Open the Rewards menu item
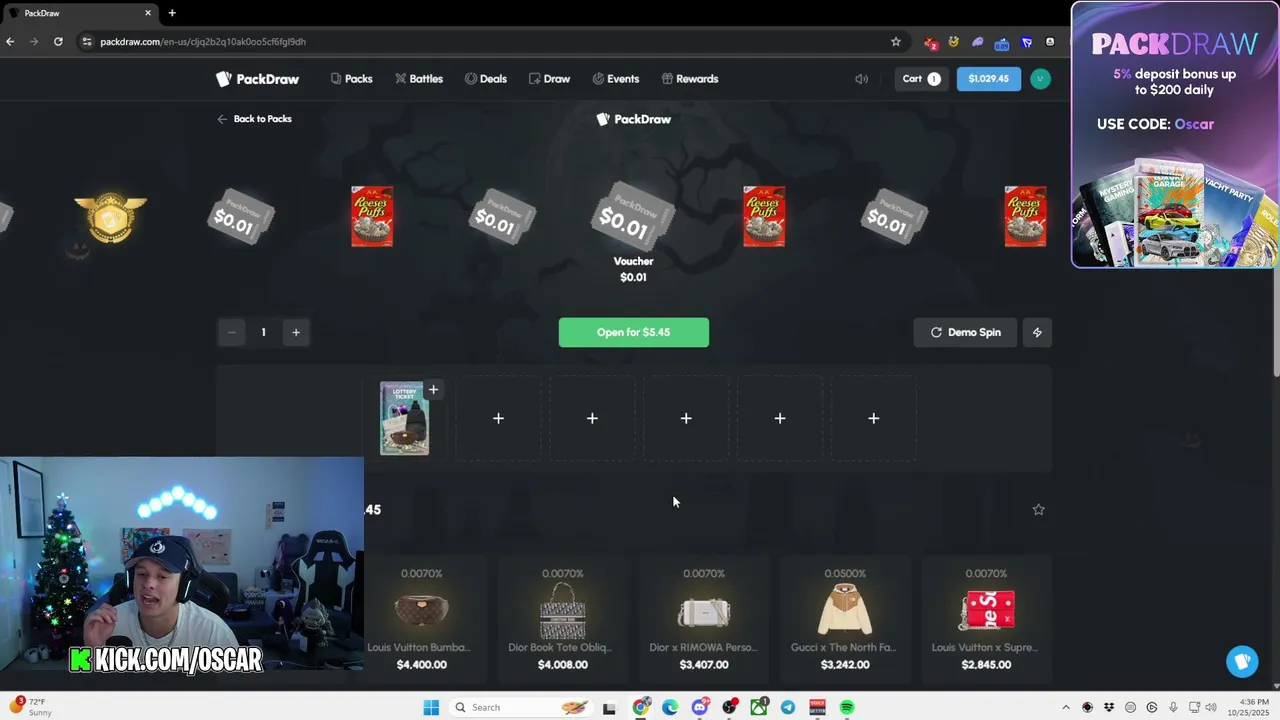1280x720 pixels. 690,79
